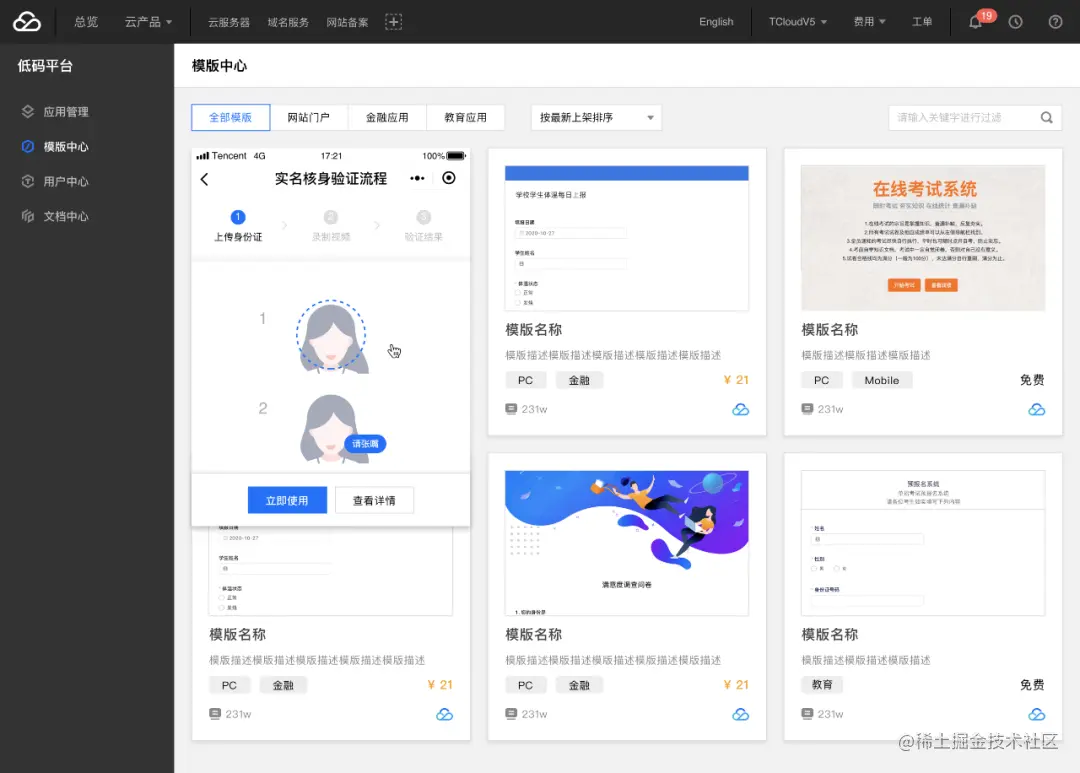Click step 2 录制视频 in the phone preview
1080x773 pixels.
coord(331,227)
